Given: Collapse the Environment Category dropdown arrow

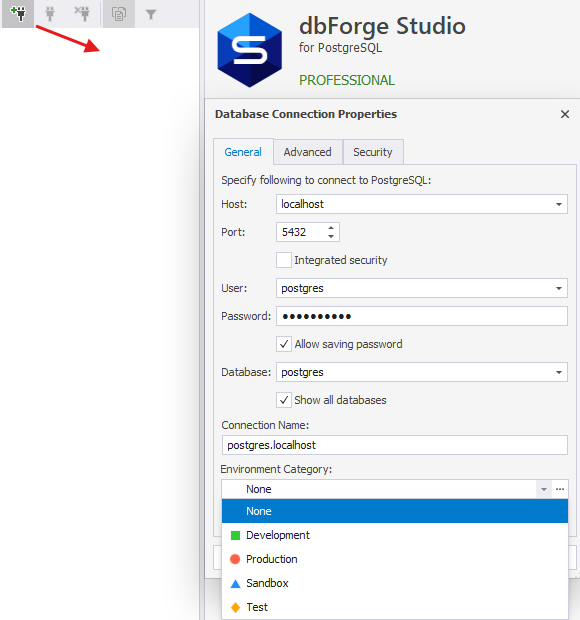Looking at the screenshot, I should (544, 489).
